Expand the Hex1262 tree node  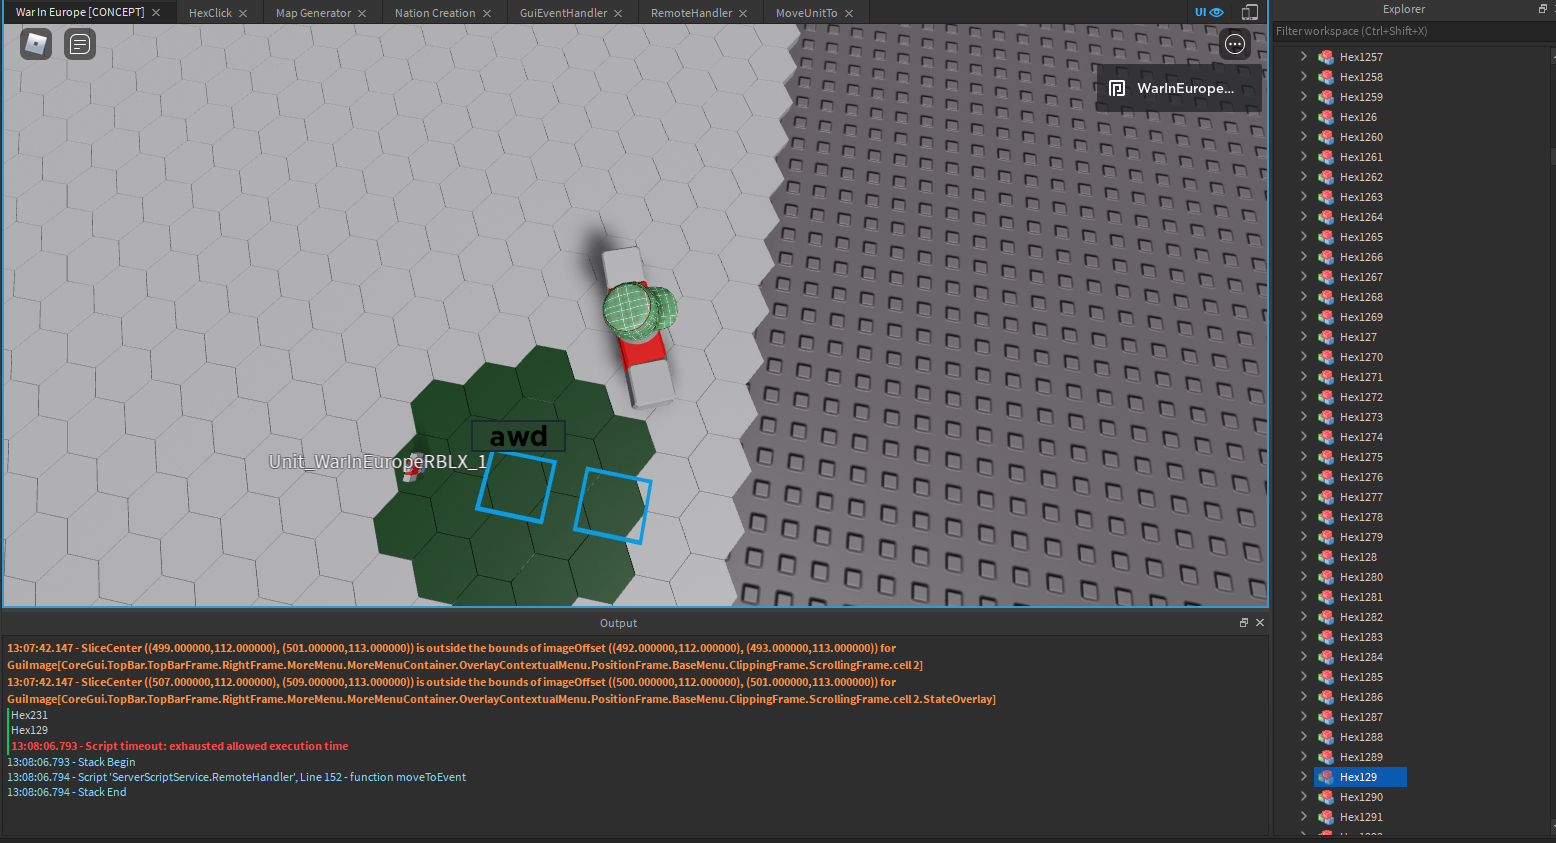(1303, 177)
